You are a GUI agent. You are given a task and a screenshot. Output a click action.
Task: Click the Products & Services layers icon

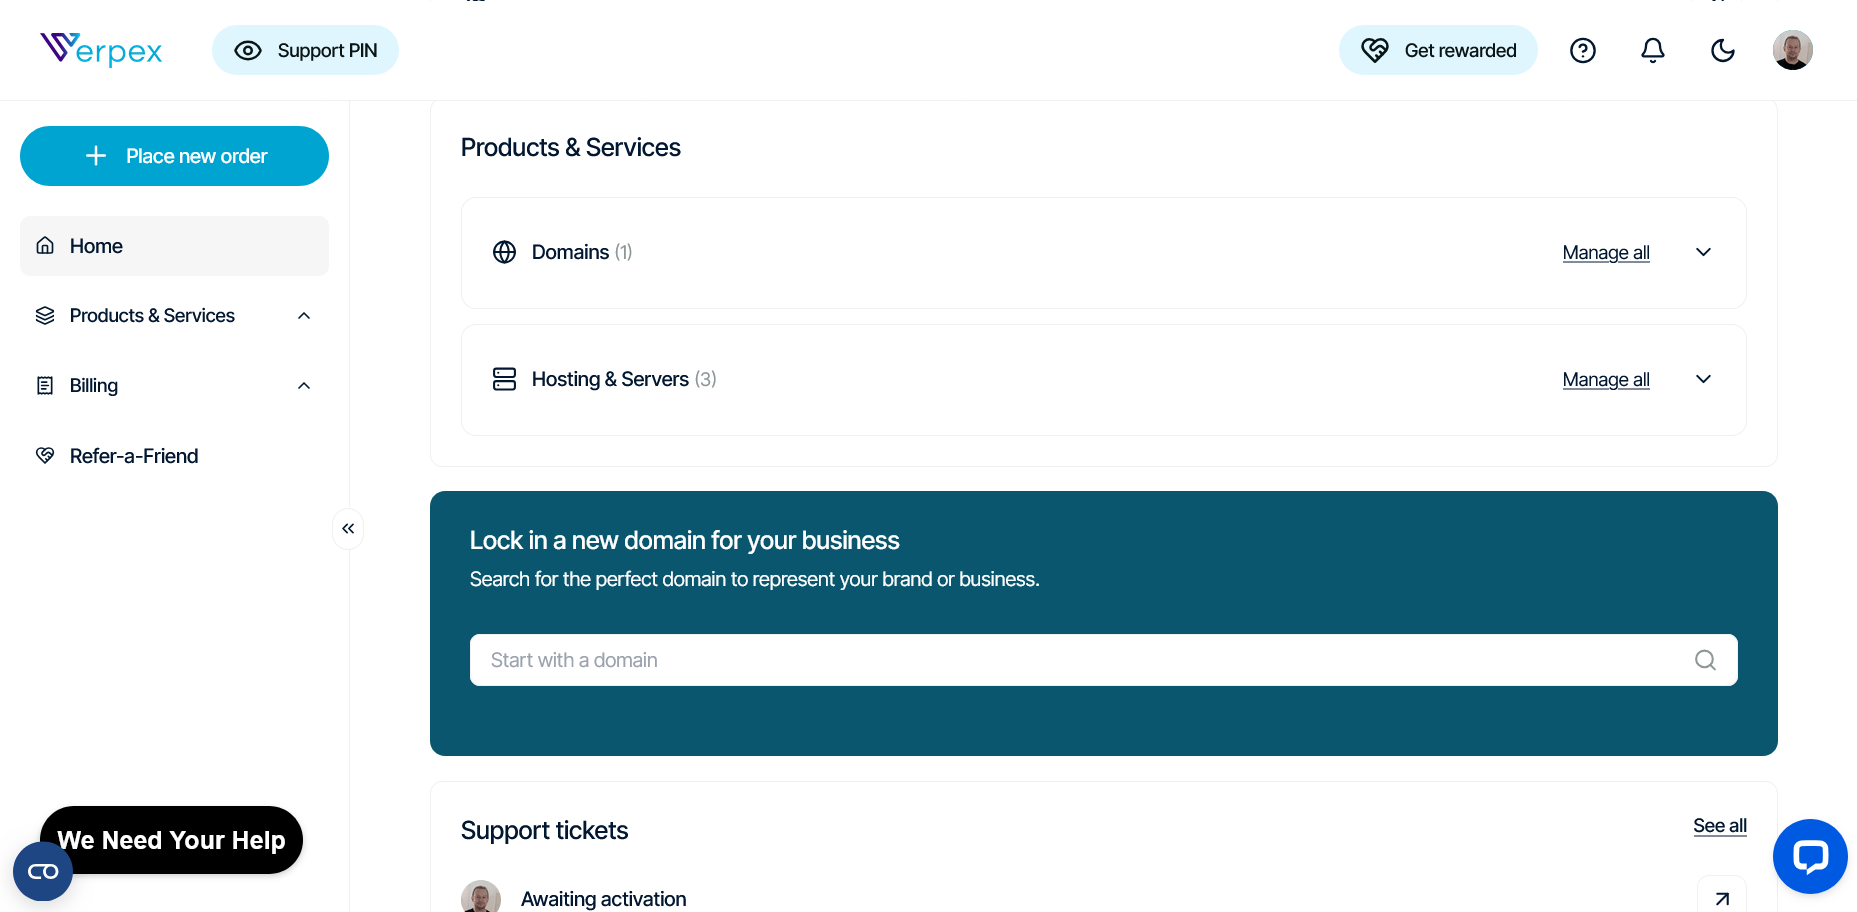[x=45, y=316]
